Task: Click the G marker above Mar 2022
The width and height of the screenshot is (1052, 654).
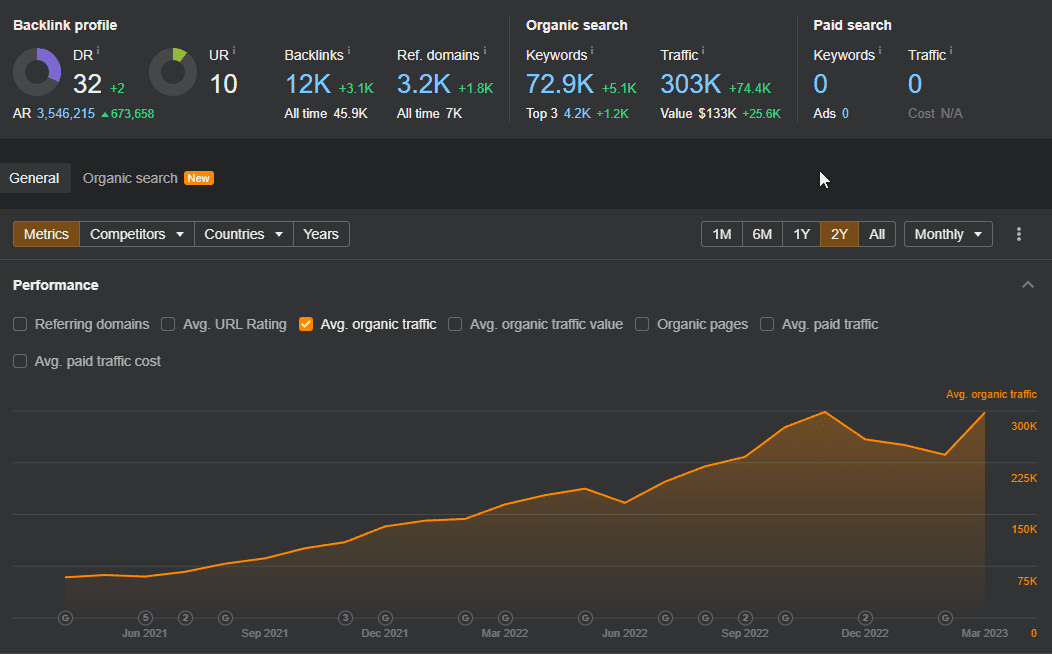Action: [x=505, y=618]
